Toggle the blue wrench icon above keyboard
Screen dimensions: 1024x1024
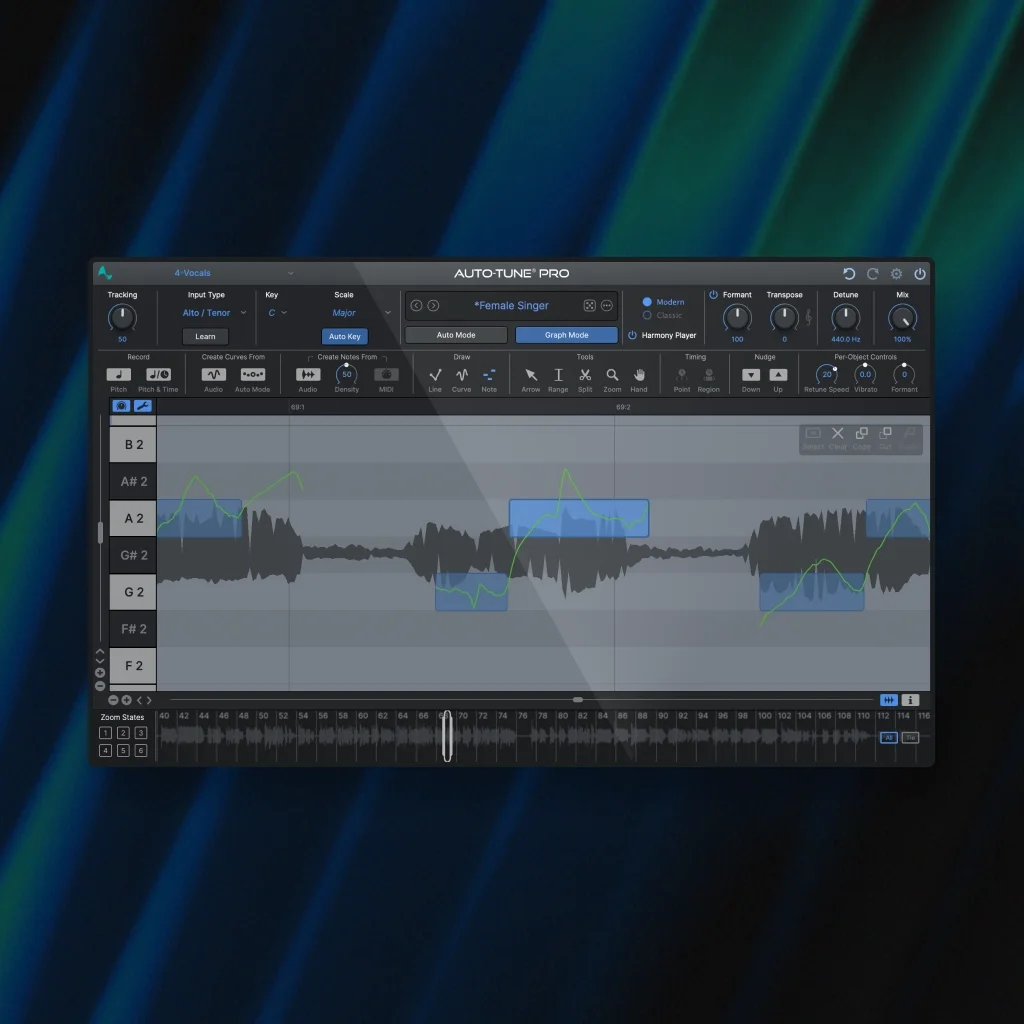point(142,406)
